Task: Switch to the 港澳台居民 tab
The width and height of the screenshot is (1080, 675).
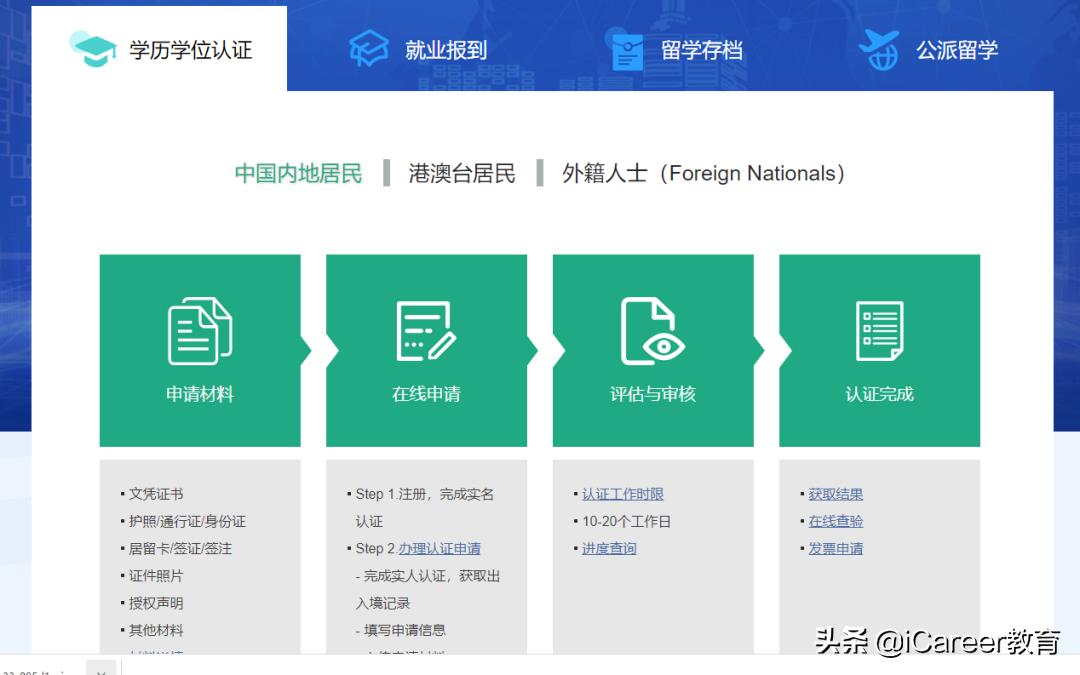Action: (x=461, y=173)
